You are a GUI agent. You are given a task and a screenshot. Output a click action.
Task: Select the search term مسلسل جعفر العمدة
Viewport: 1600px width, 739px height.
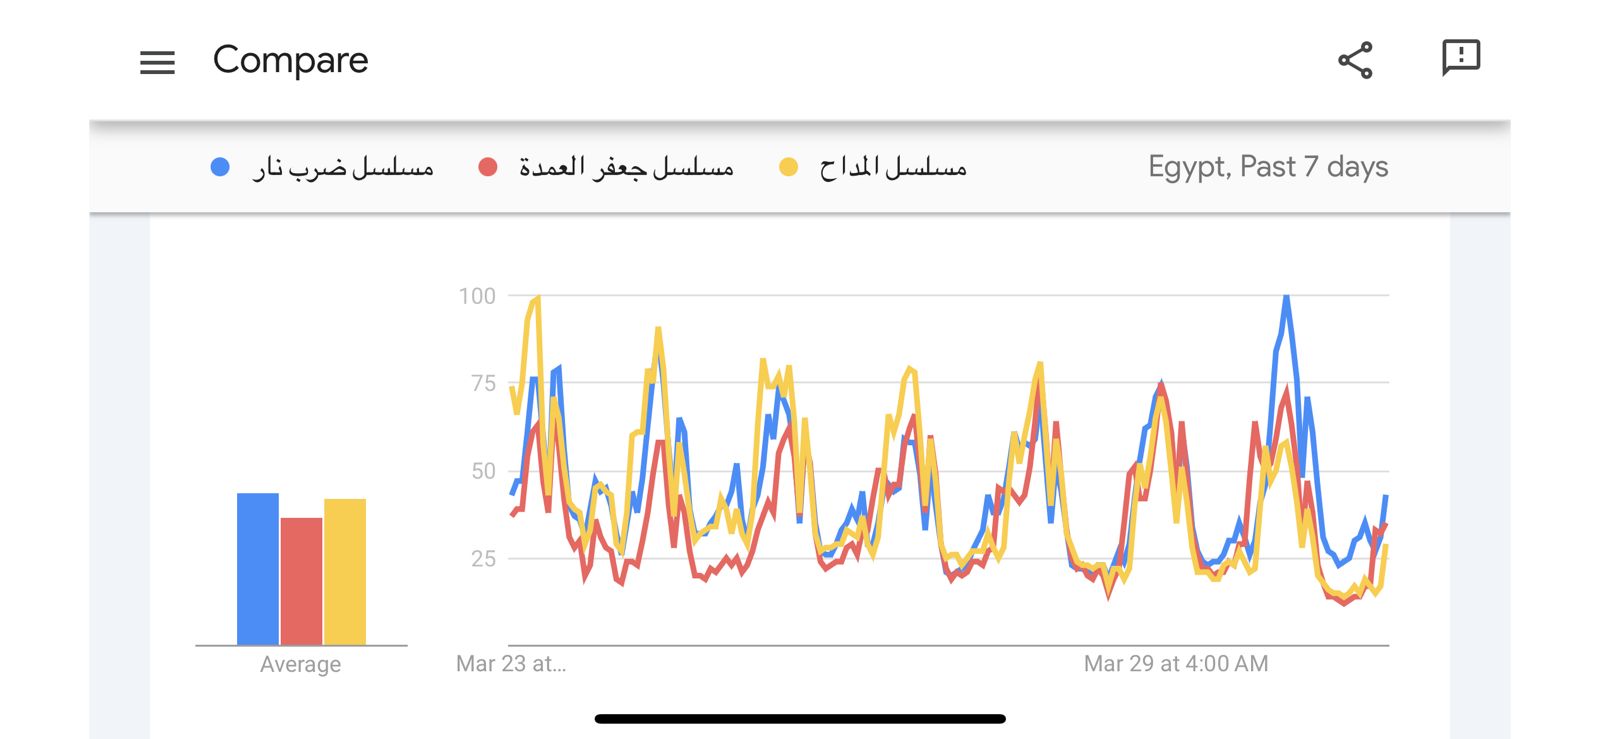coord(626,167)
